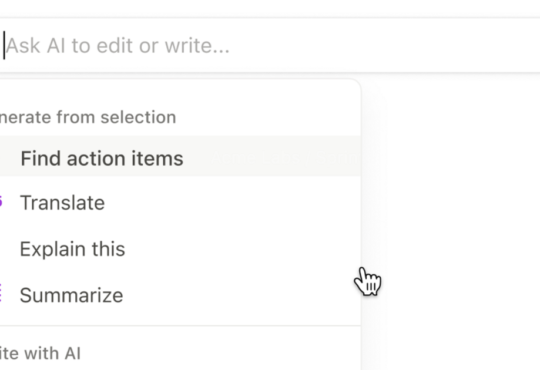Click empty space right of the Explain this row
Screen dimensions: 540x370
click(x=241, y=249)
